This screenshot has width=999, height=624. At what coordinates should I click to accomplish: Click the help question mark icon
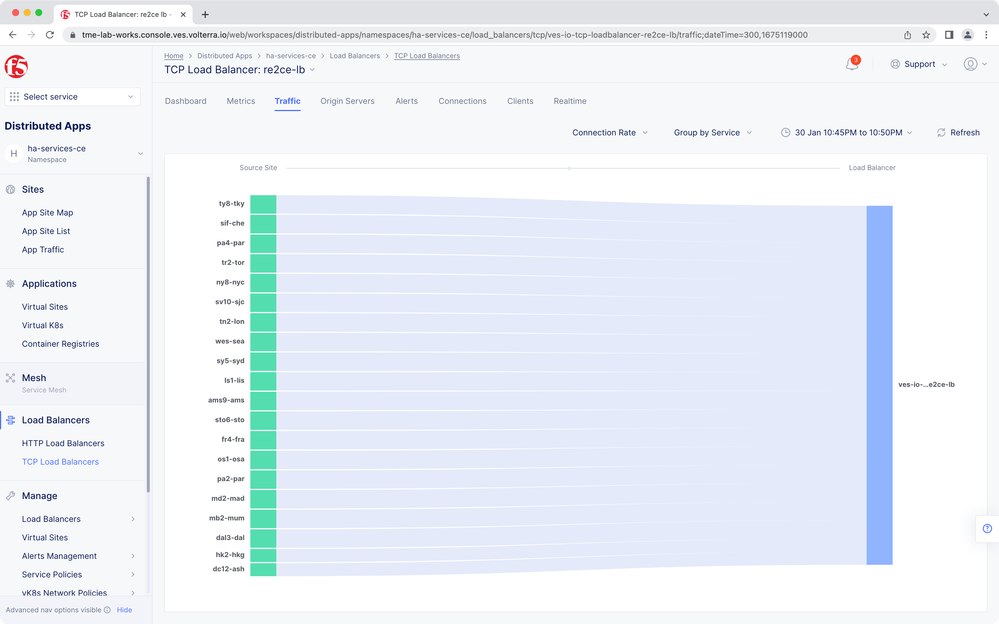[x=987, y=529]
